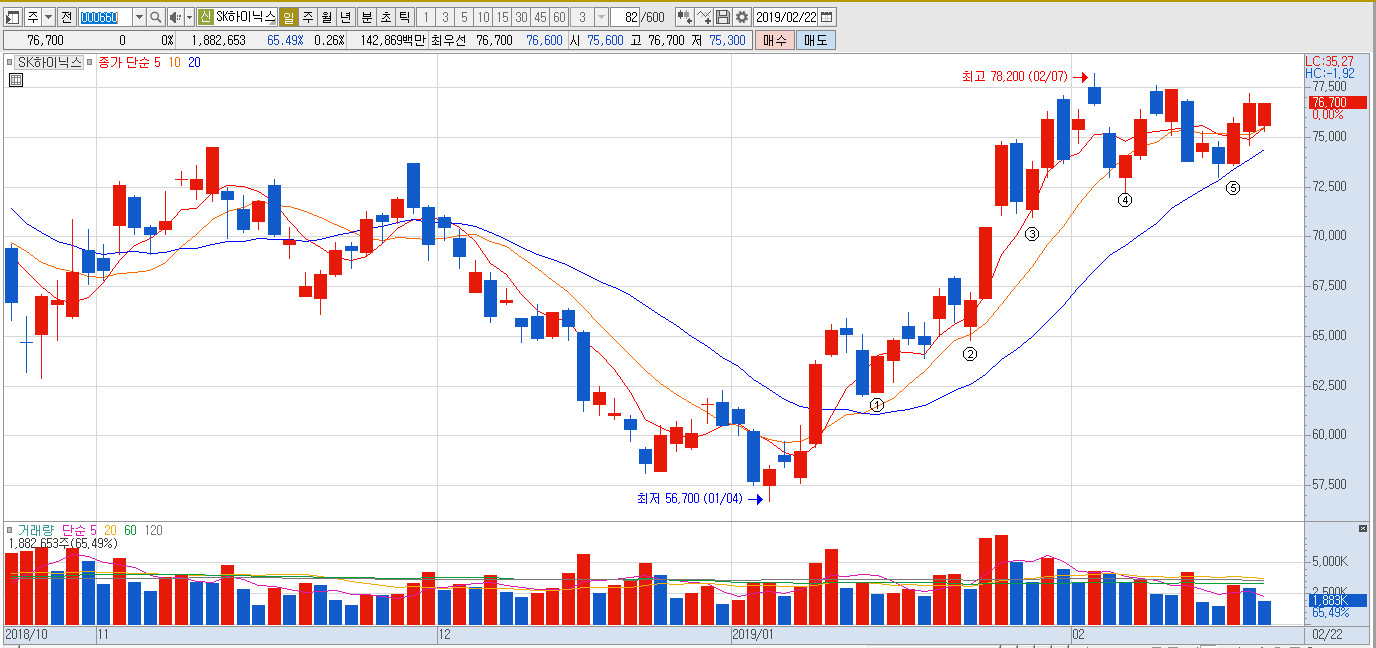Select the tick (틱) chart tab
This screenshot has width=1376, height=648.
point(404,17)
